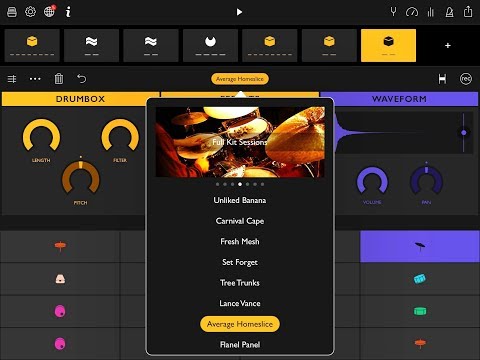The width and height of the screenshot is (480, 360).
Task: Add a new track with plus button
Action: (x=448, y=45)
